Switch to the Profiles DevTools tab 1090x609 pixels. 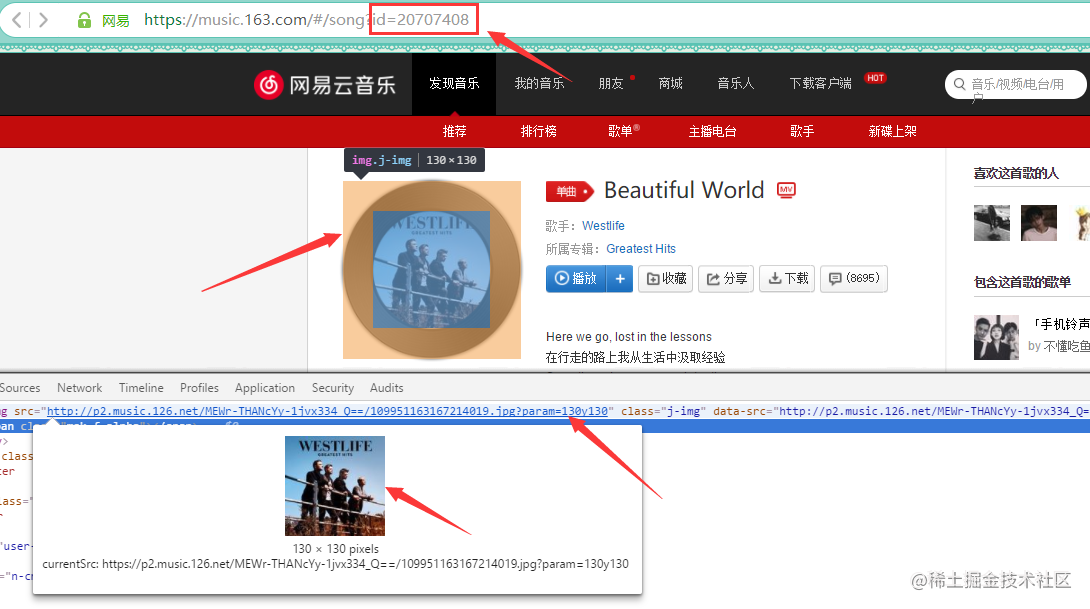tap(199, 388)
